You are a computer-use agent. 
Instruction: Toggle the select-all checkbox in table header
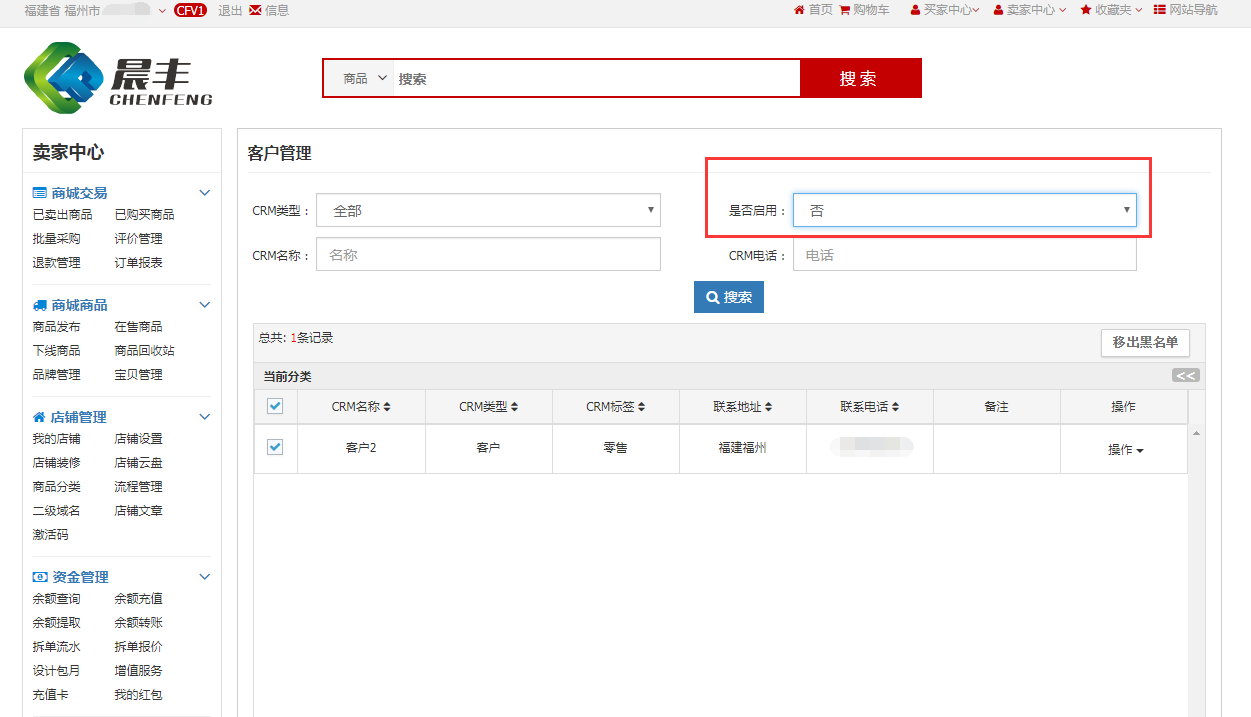click(275, 406)
